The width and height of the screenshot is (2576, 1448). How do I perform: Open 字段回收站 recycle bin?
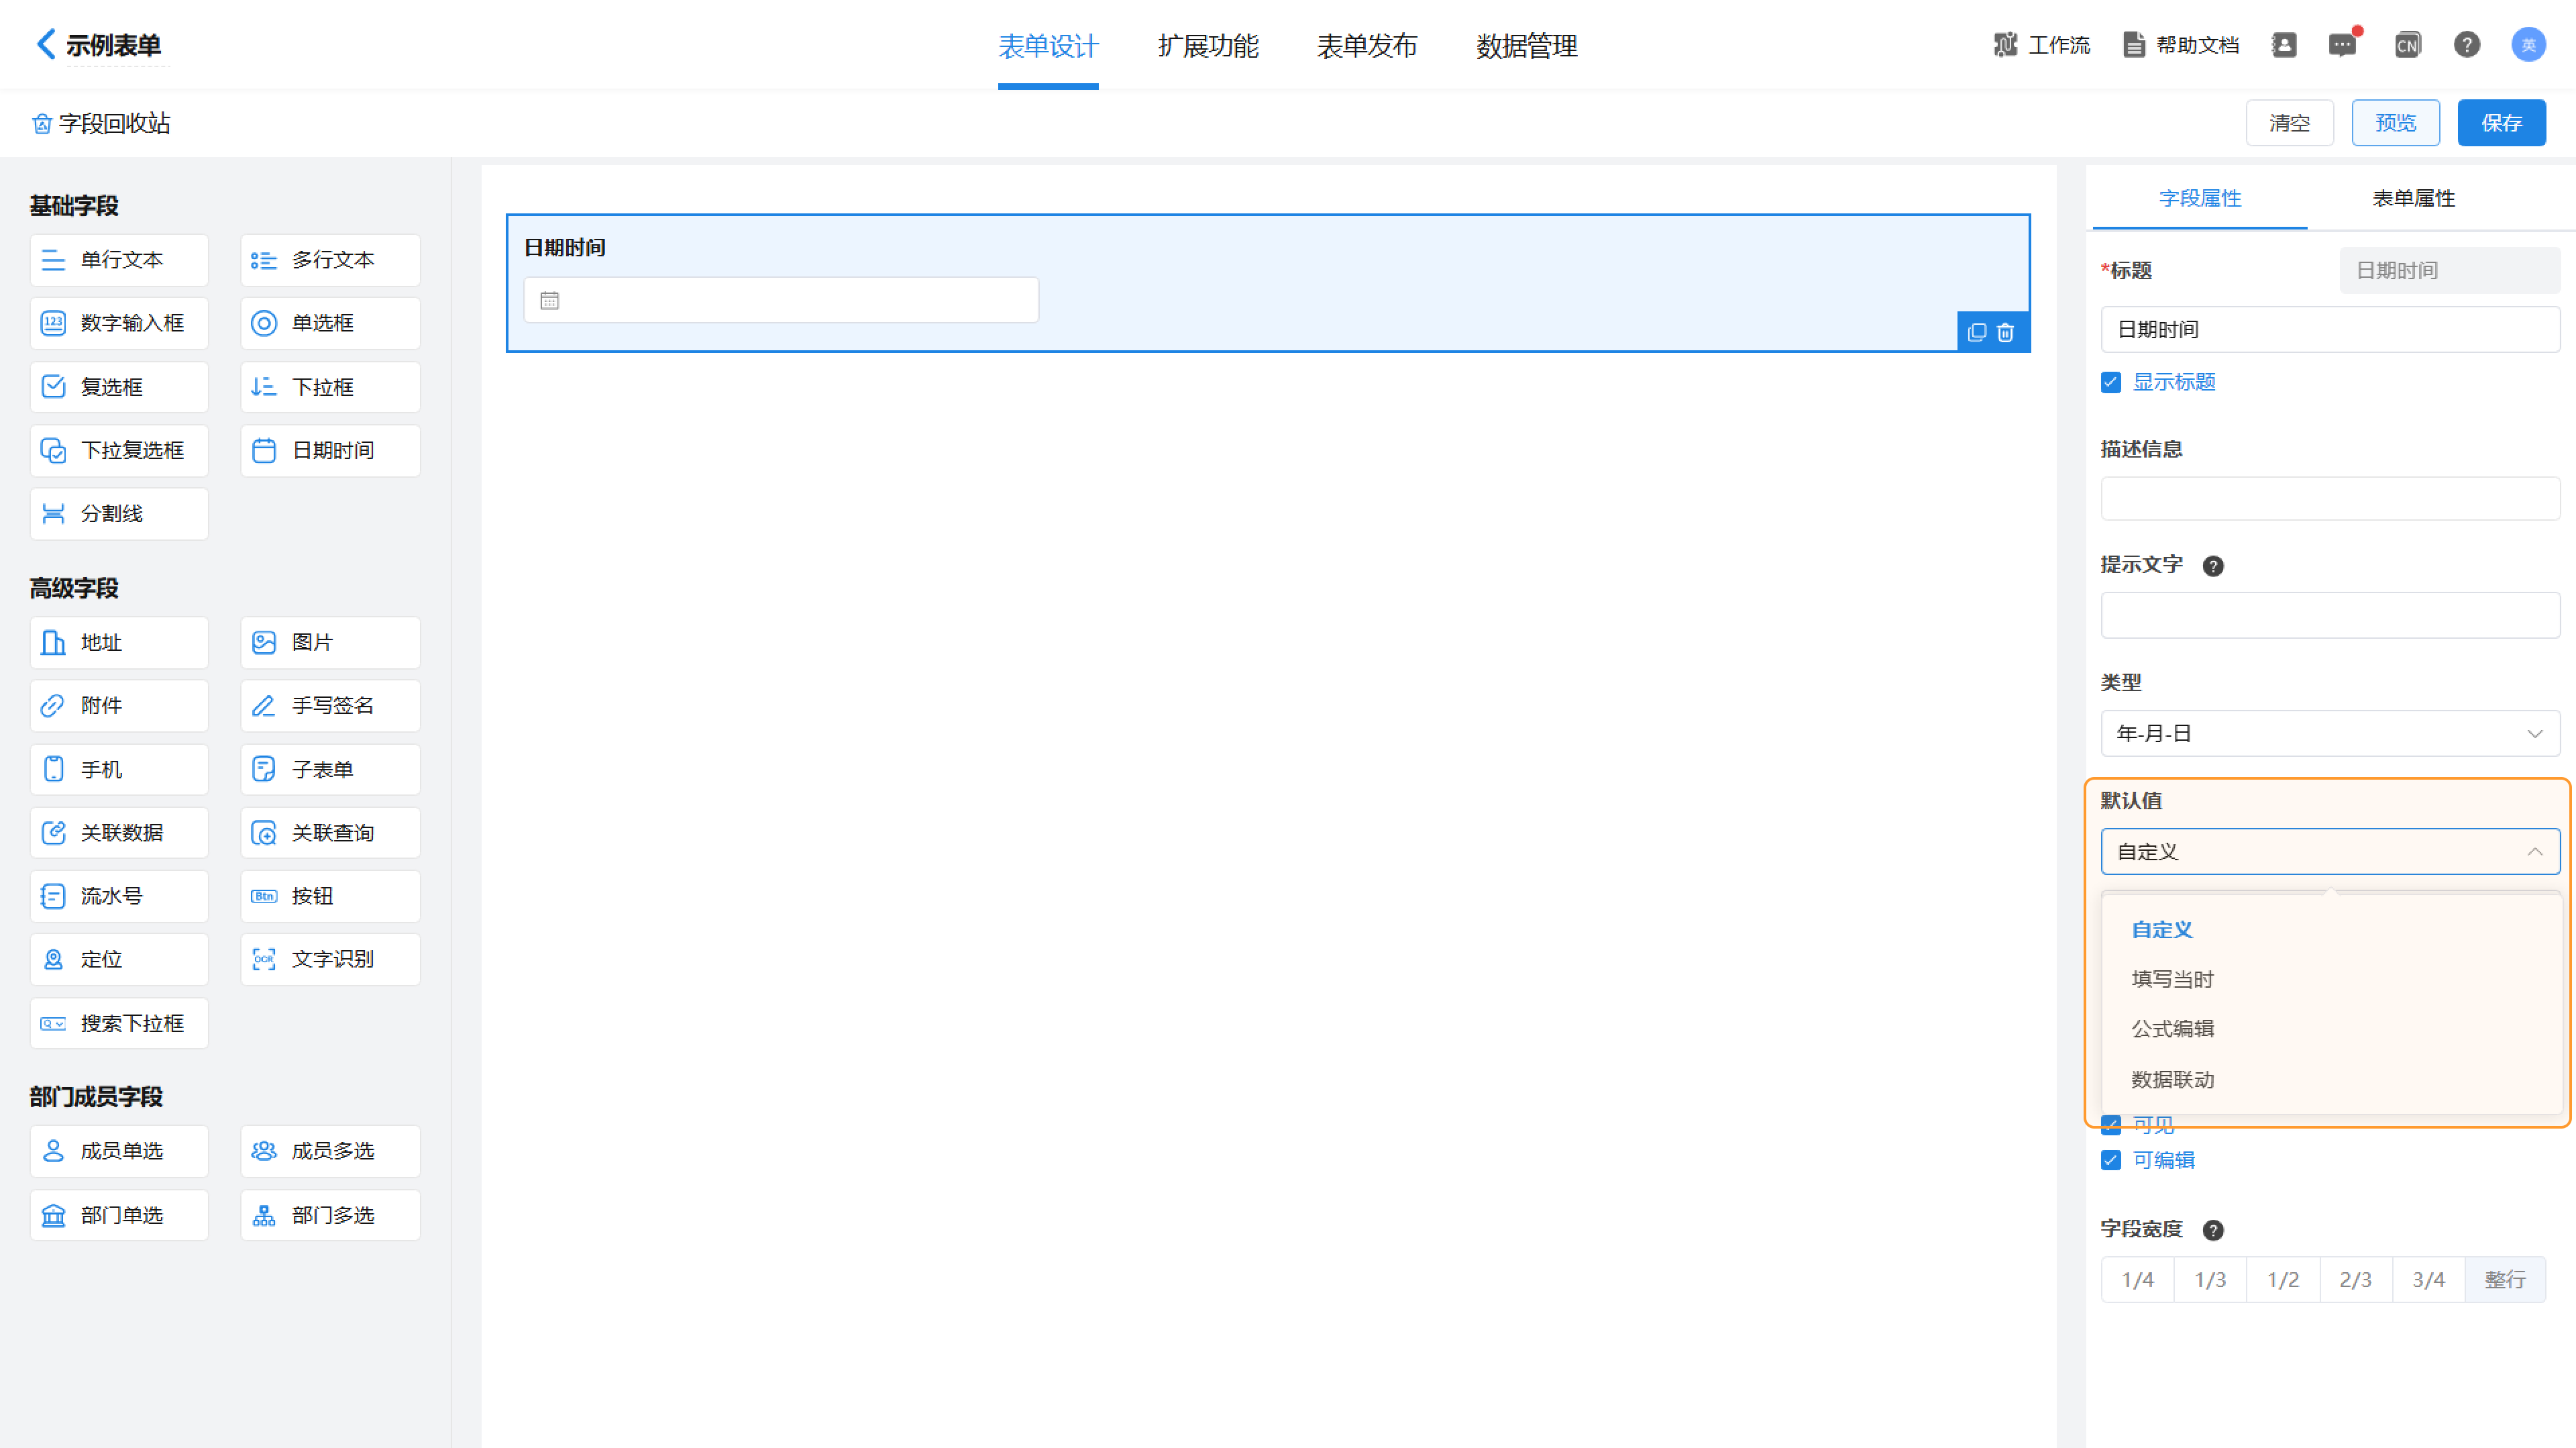coord(102,123)
